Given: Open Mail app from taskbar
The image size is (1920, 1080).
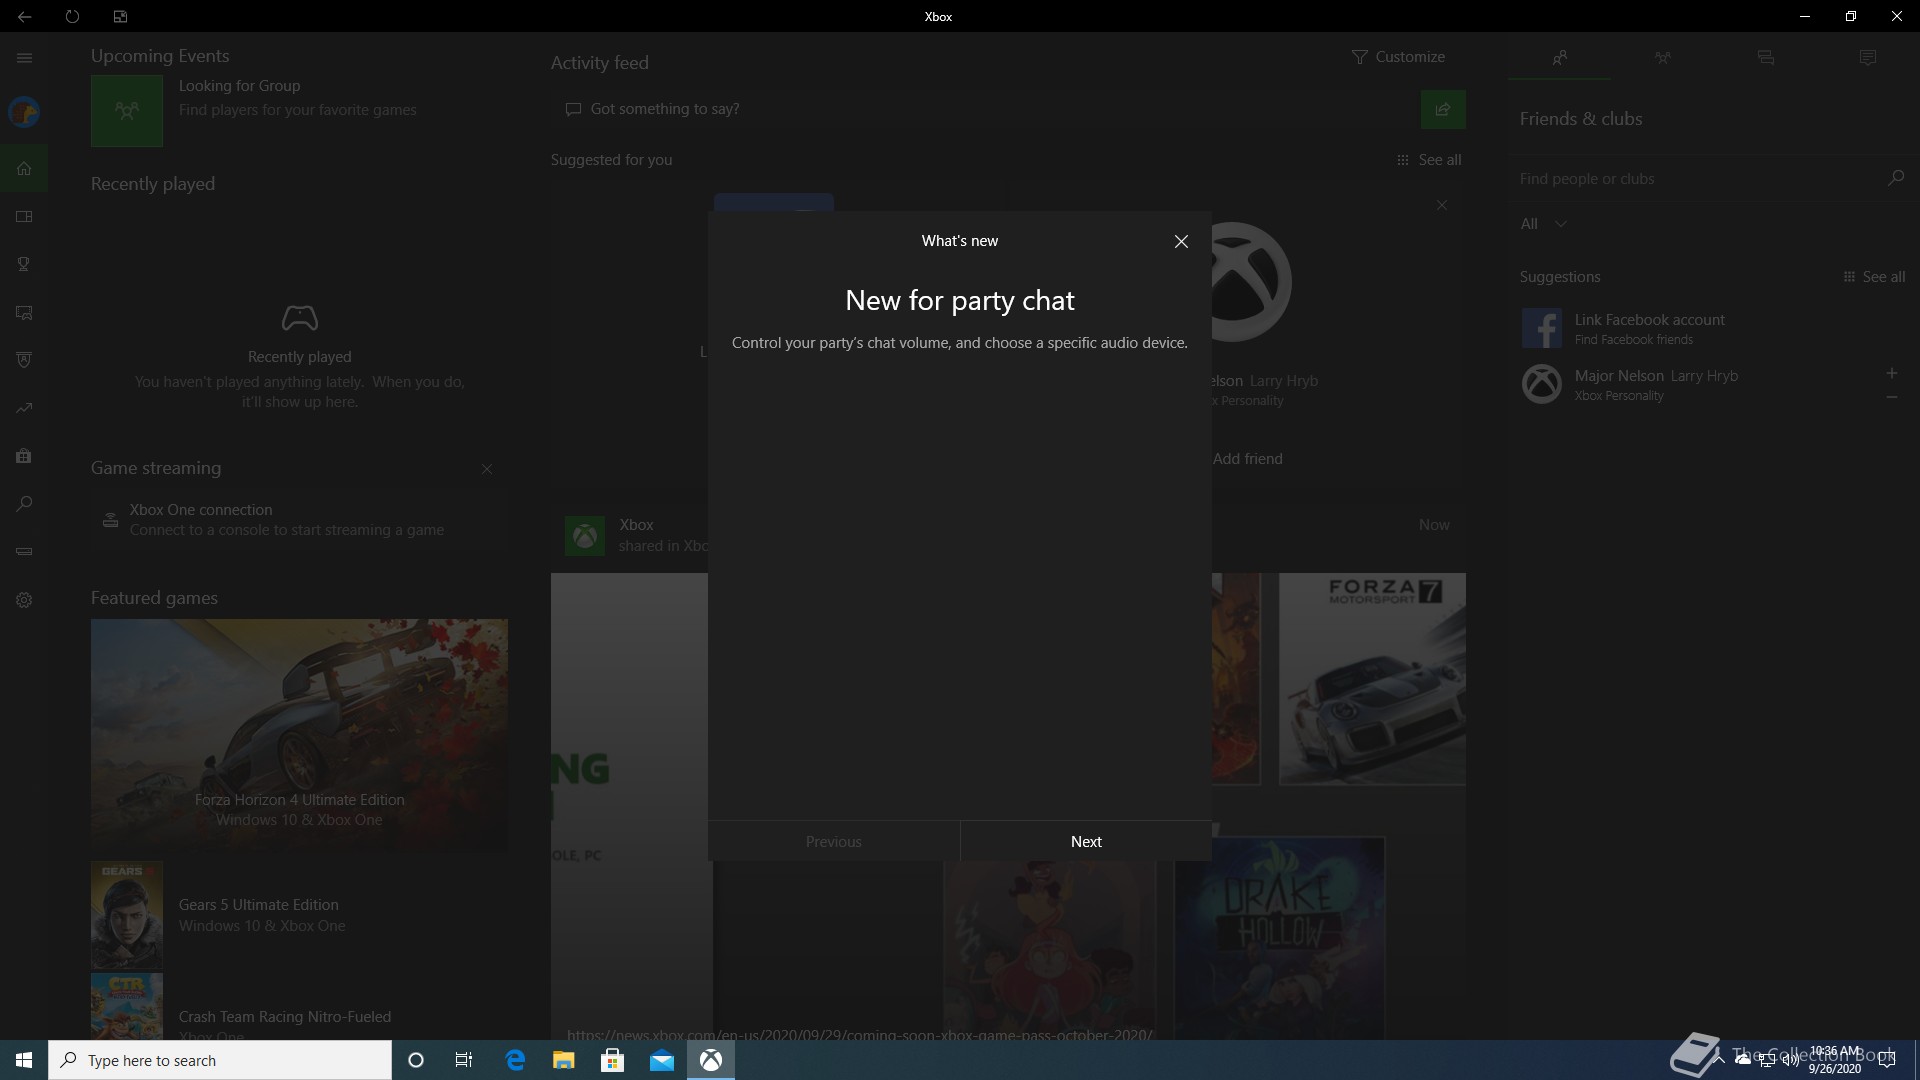Looking at the screenshot, I should pos(662,1060).
